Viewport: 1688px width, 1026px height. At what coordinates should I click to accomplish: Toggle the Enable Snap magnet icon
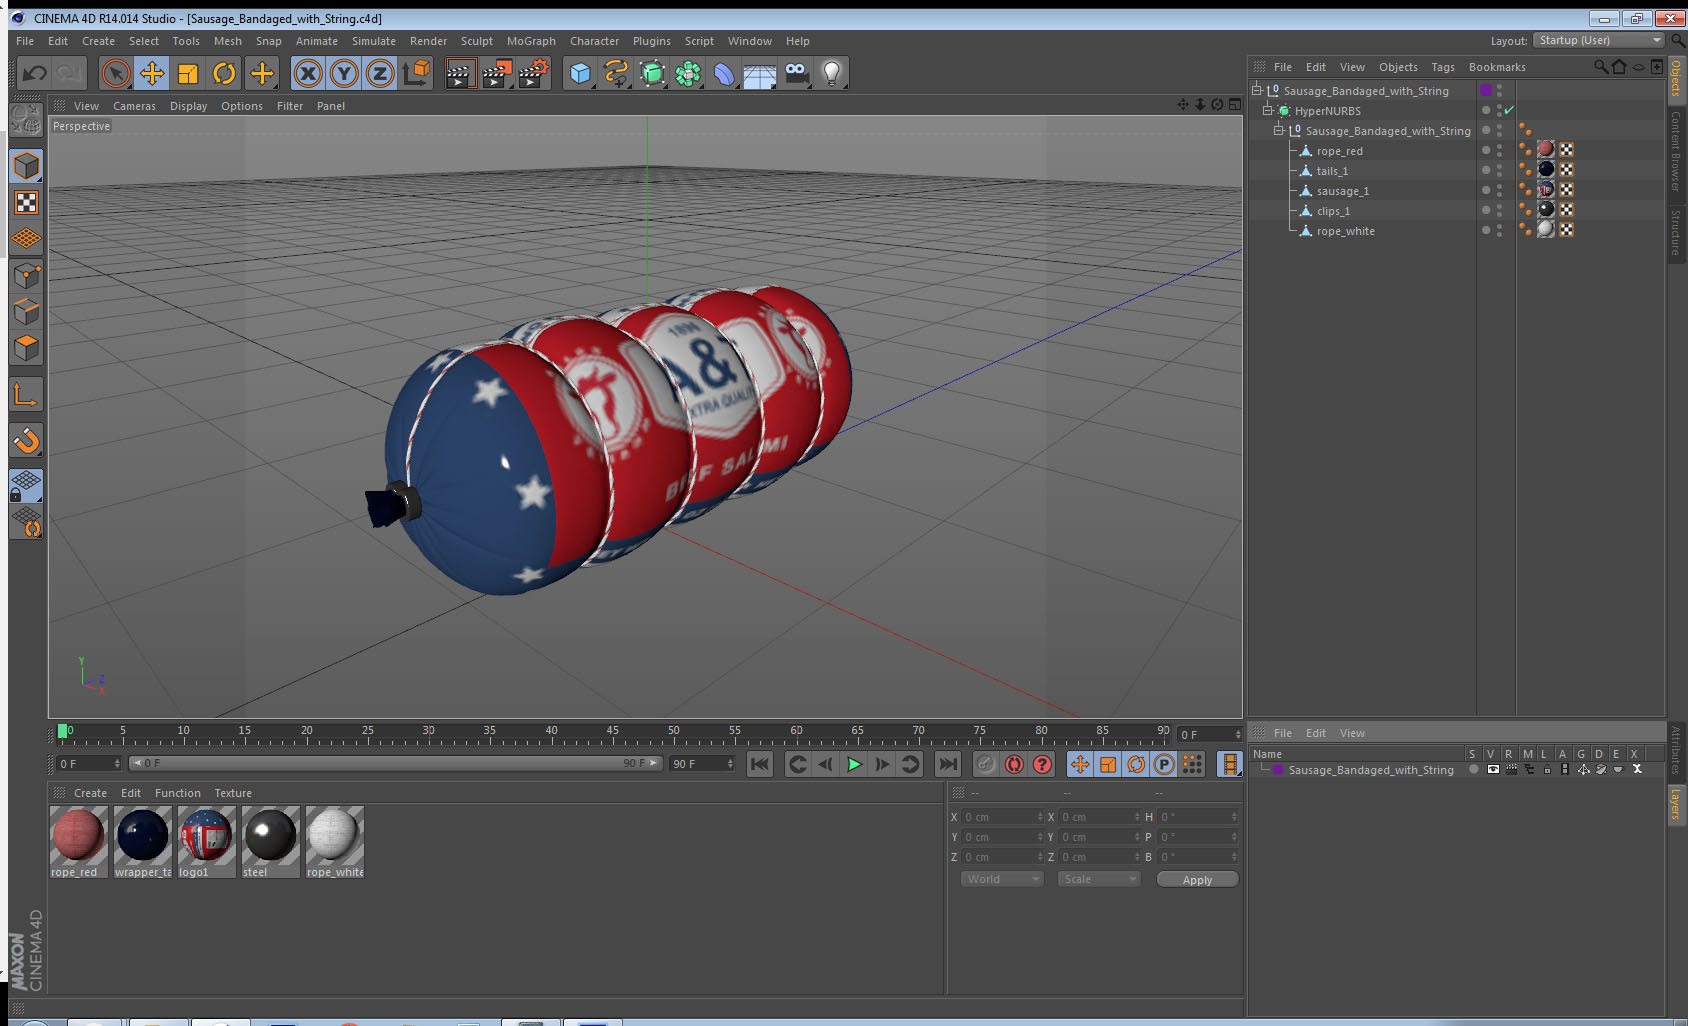27,440
